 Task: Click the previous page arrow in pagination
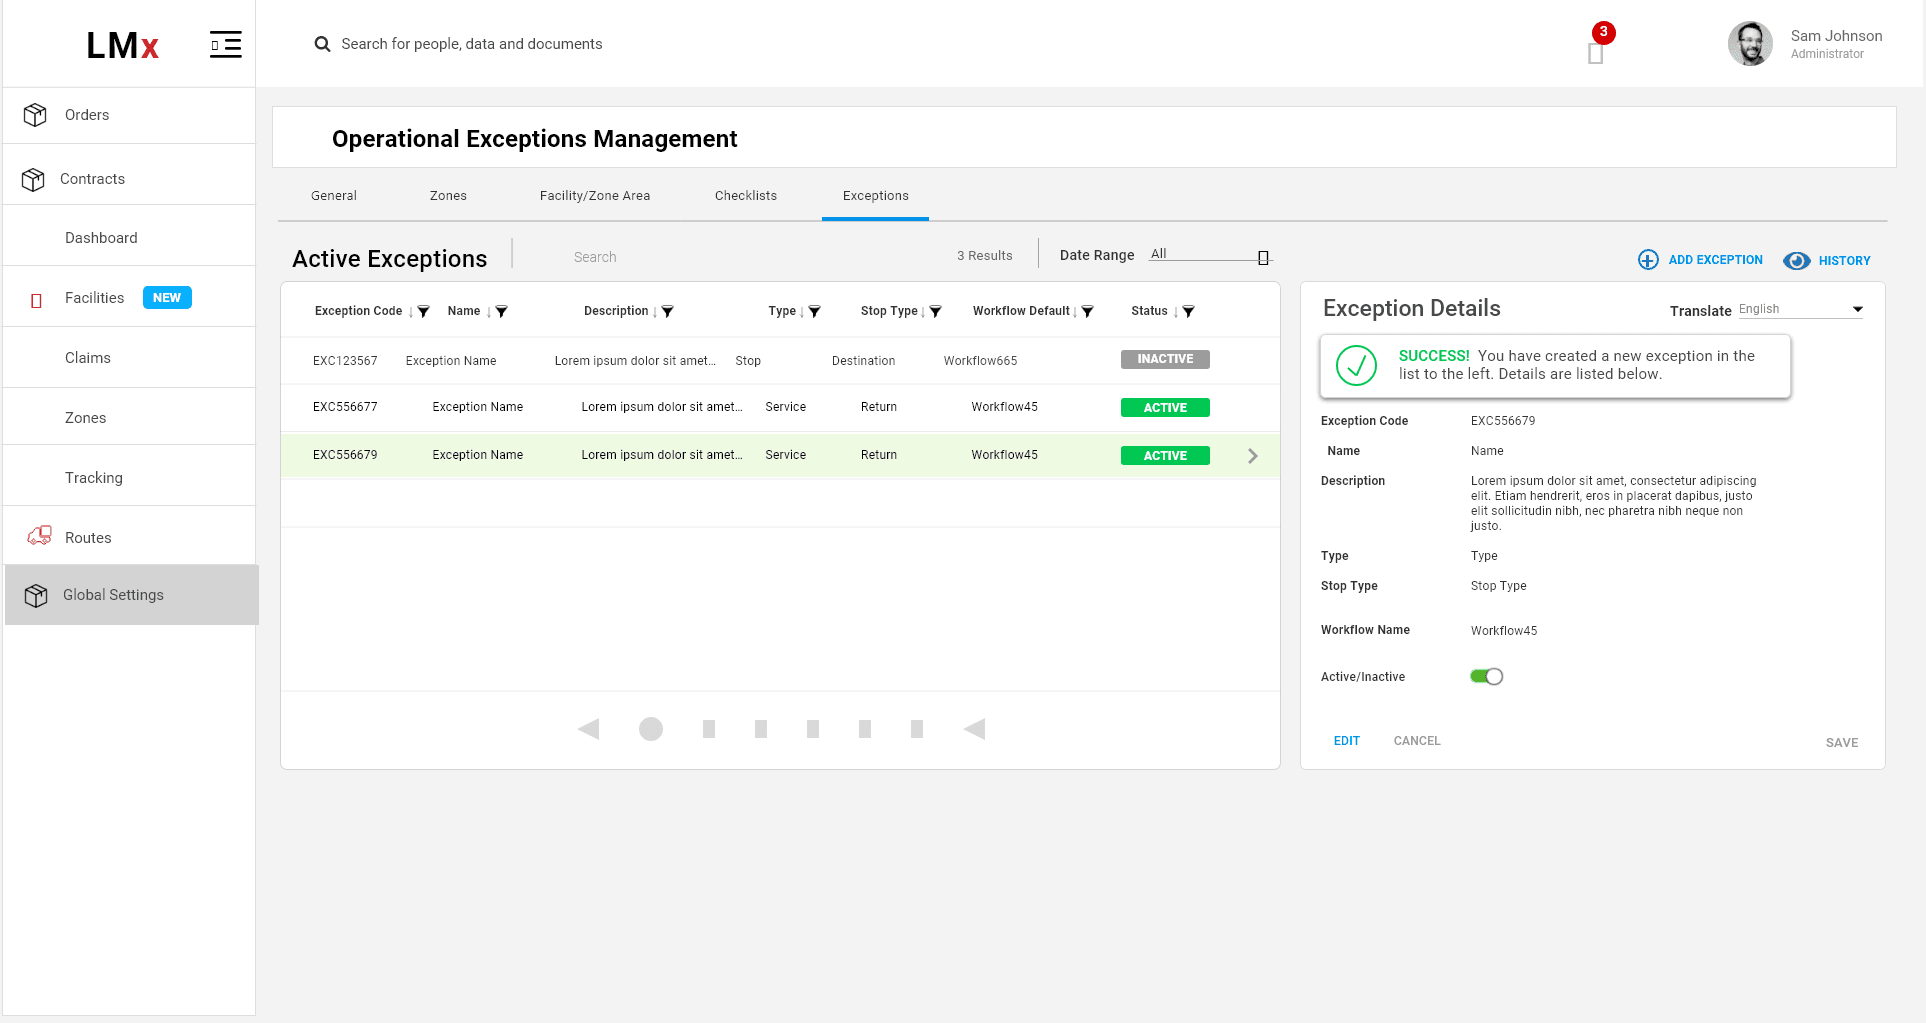pyautogui.click(x=589, y=729)
